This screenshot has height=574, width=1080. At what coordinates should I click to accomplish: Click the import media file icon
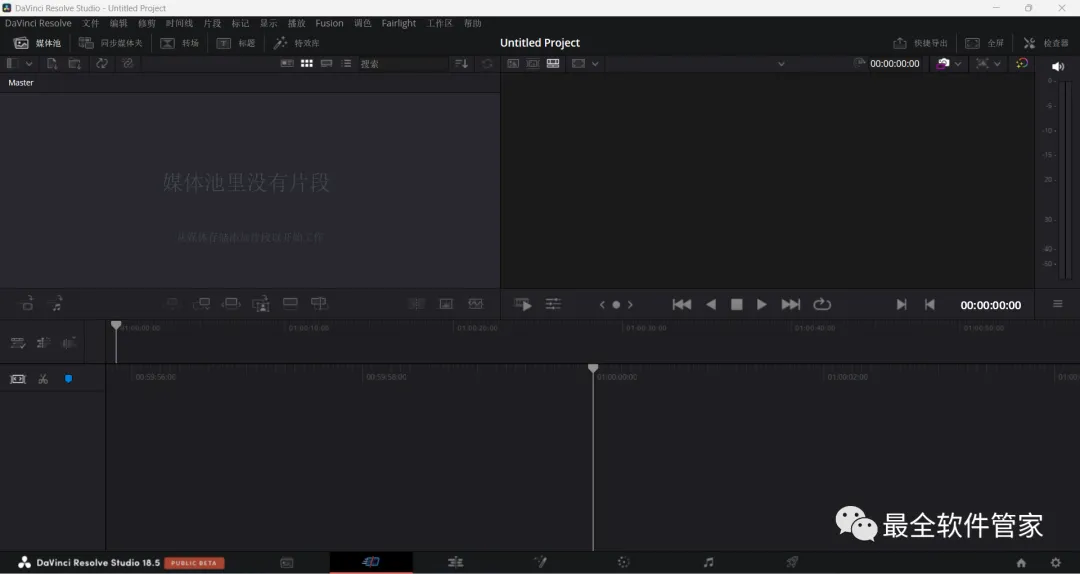pyautogui.click(x=52, y=63)
